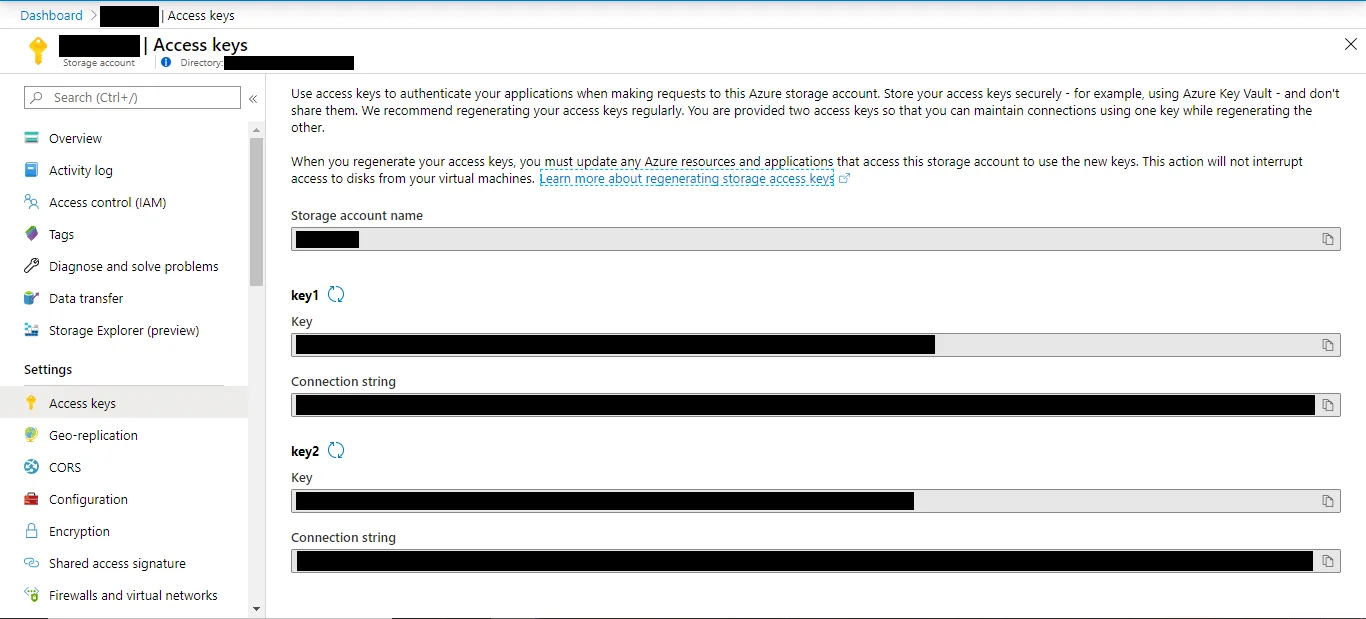Copy the key1 Key value
Viewport: 1366px width, 619px height.
1328,345
